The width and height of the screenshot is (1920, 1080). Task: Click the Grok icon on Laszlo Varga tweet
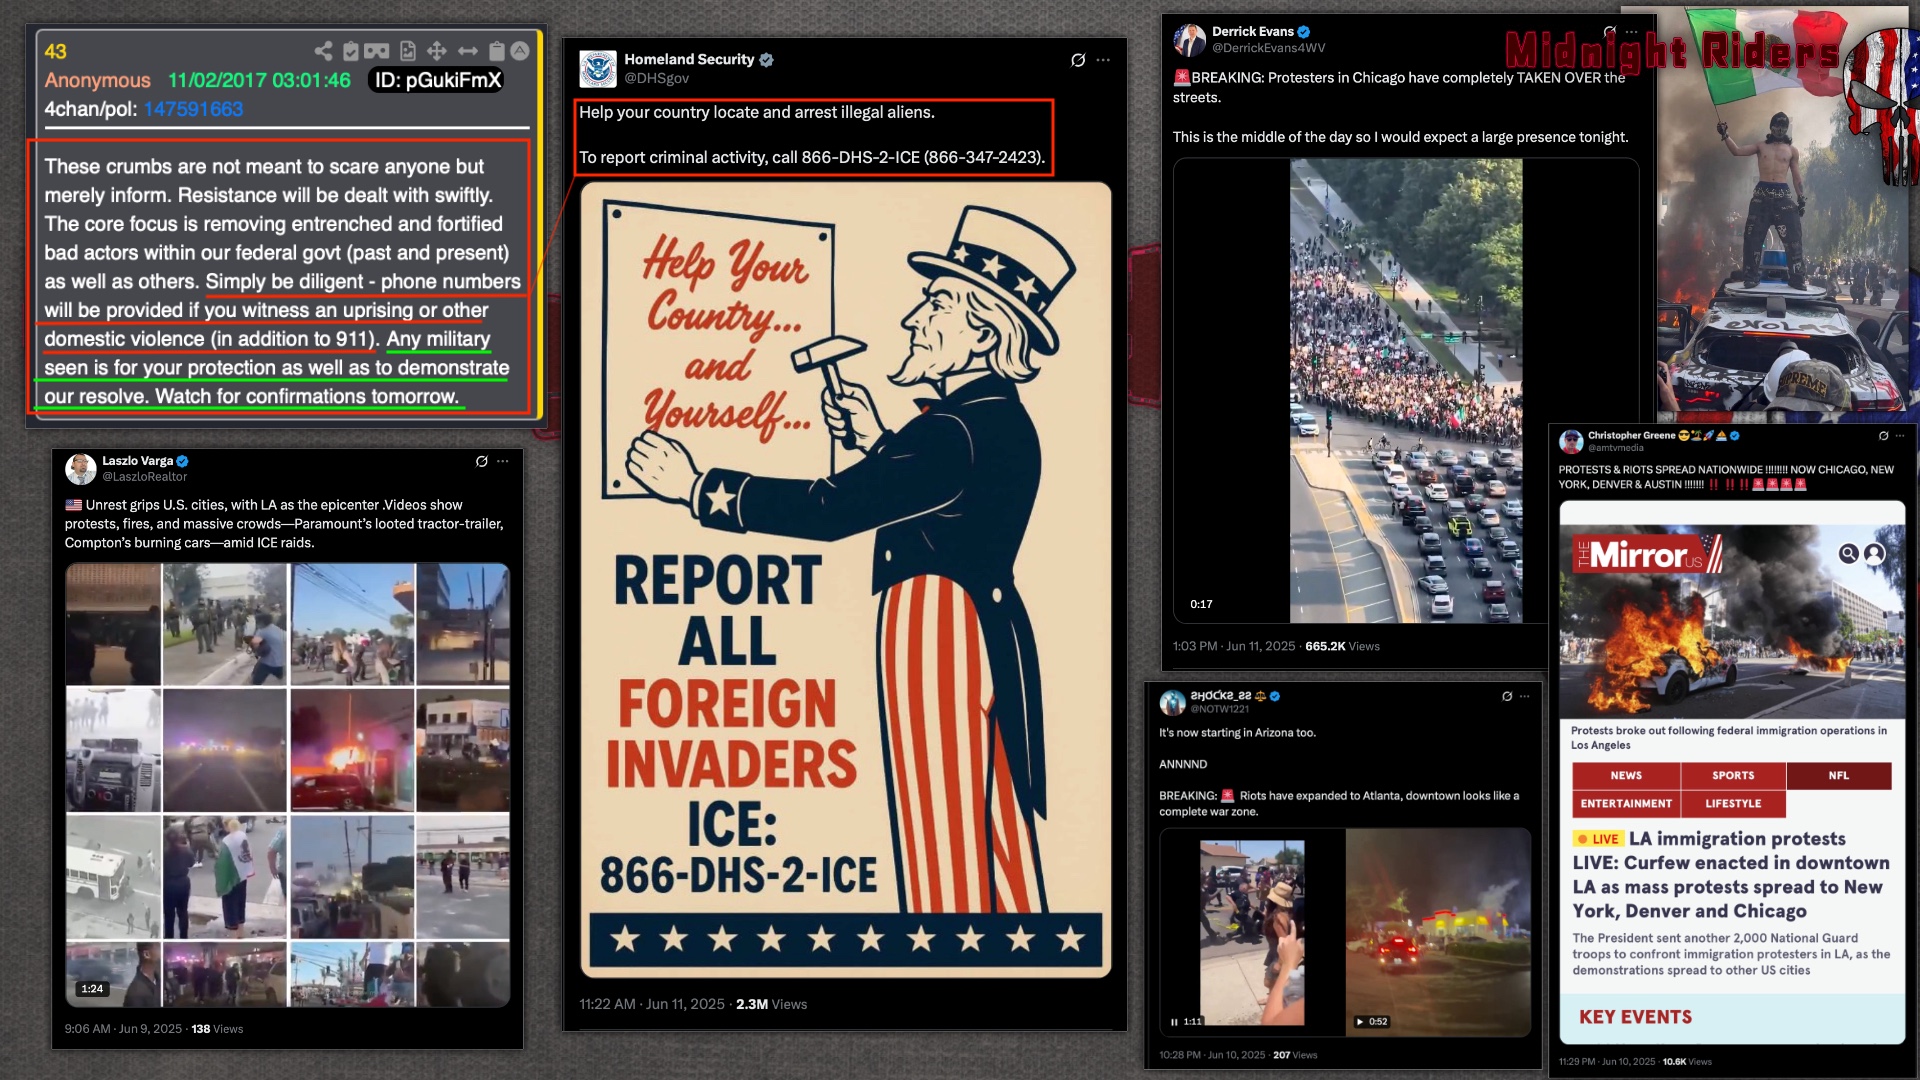pyautogui.click(x=482, y=461)
